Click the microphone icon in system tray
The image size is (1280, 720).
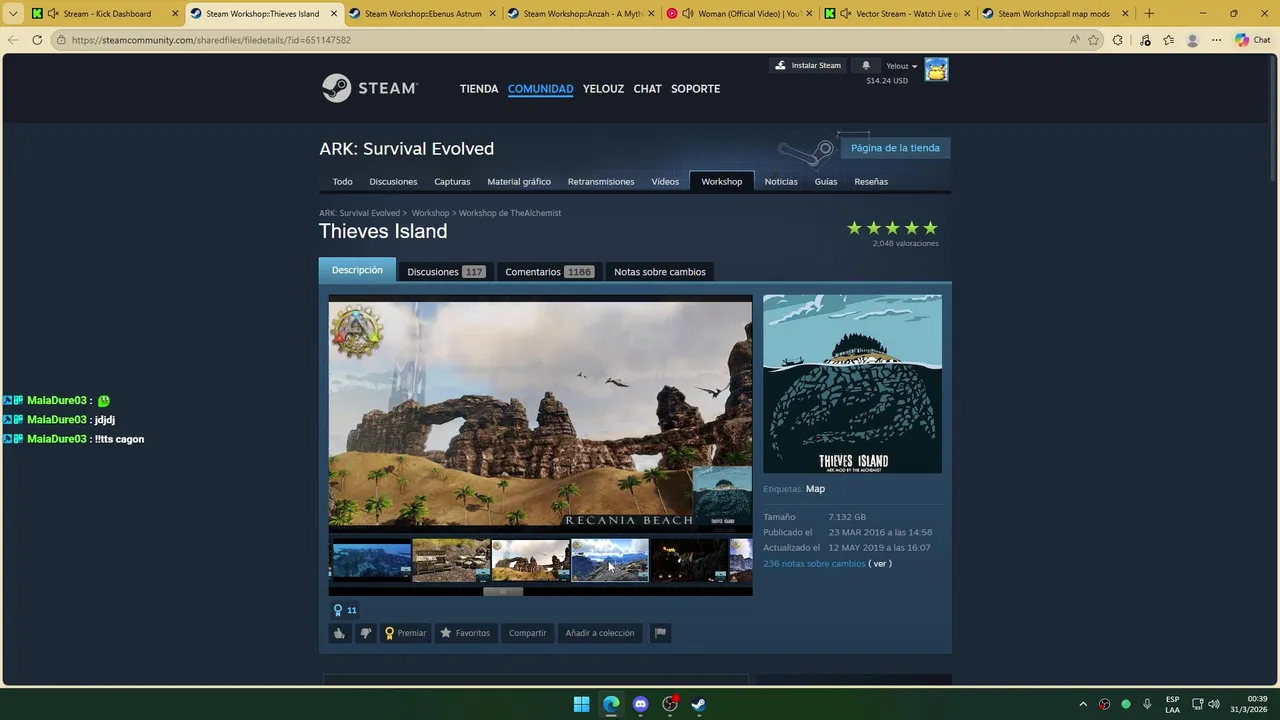coord(1147,704)
